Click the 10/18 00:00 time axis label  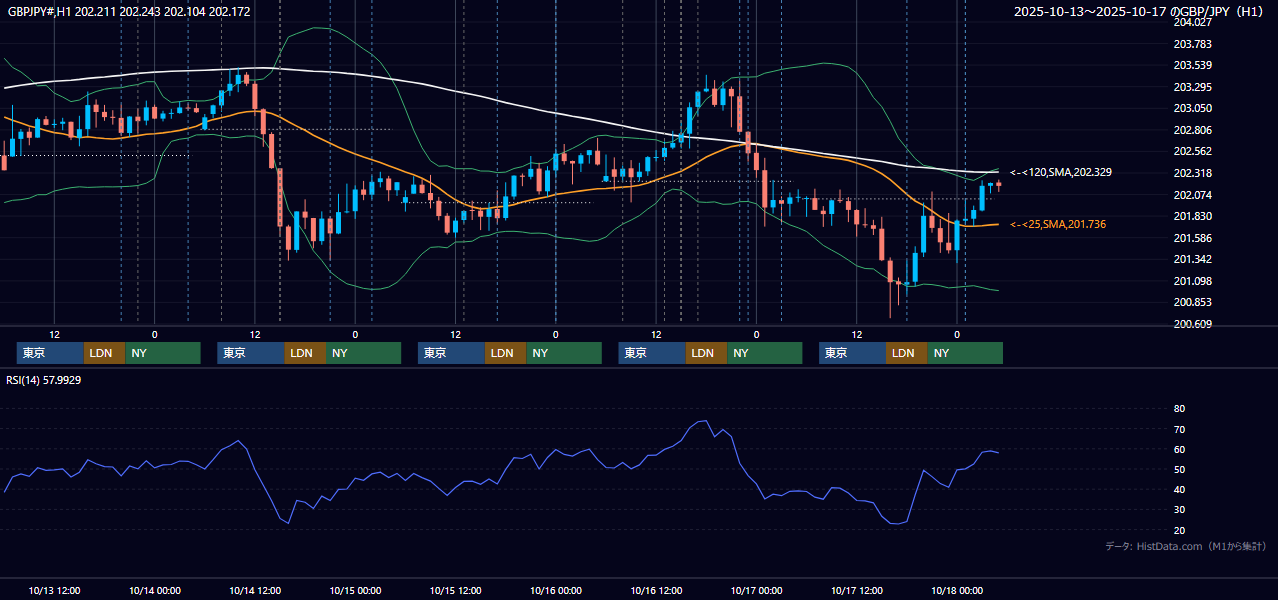tap(957, 590)
